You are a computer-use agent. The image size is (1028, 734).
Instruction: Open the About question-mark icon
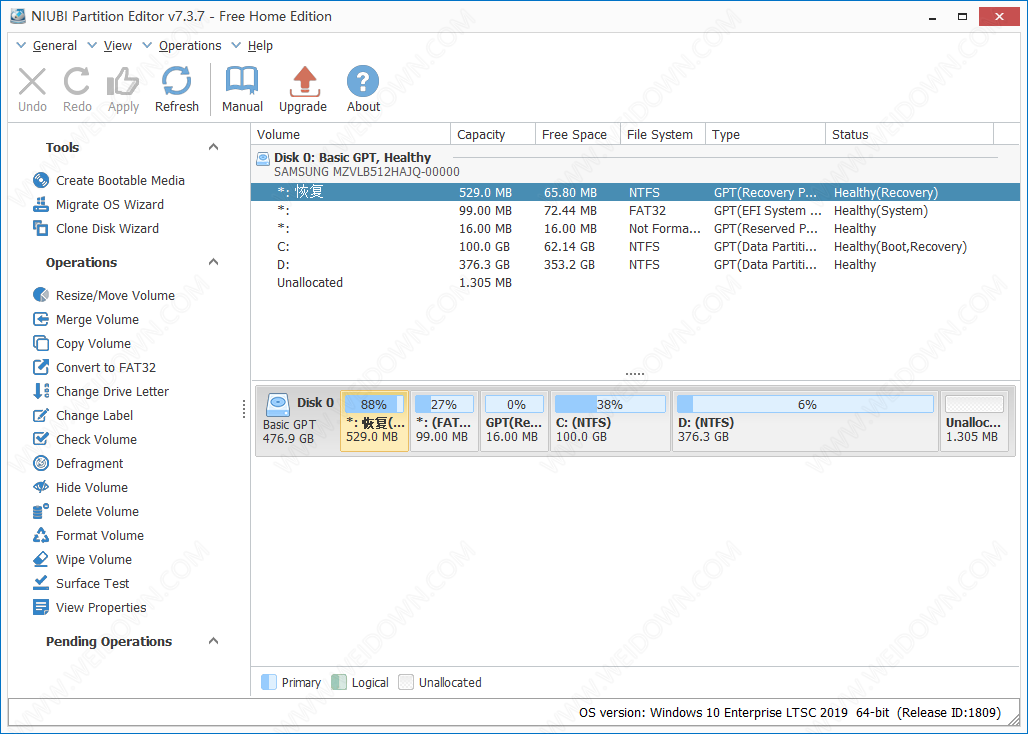point(363,81)
